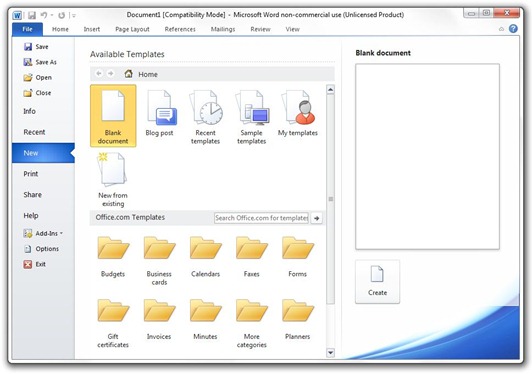Open Customize Quick Access Toolbar dropdown
Viewport: 532px width, 374px height.
(x=74, y=15)
